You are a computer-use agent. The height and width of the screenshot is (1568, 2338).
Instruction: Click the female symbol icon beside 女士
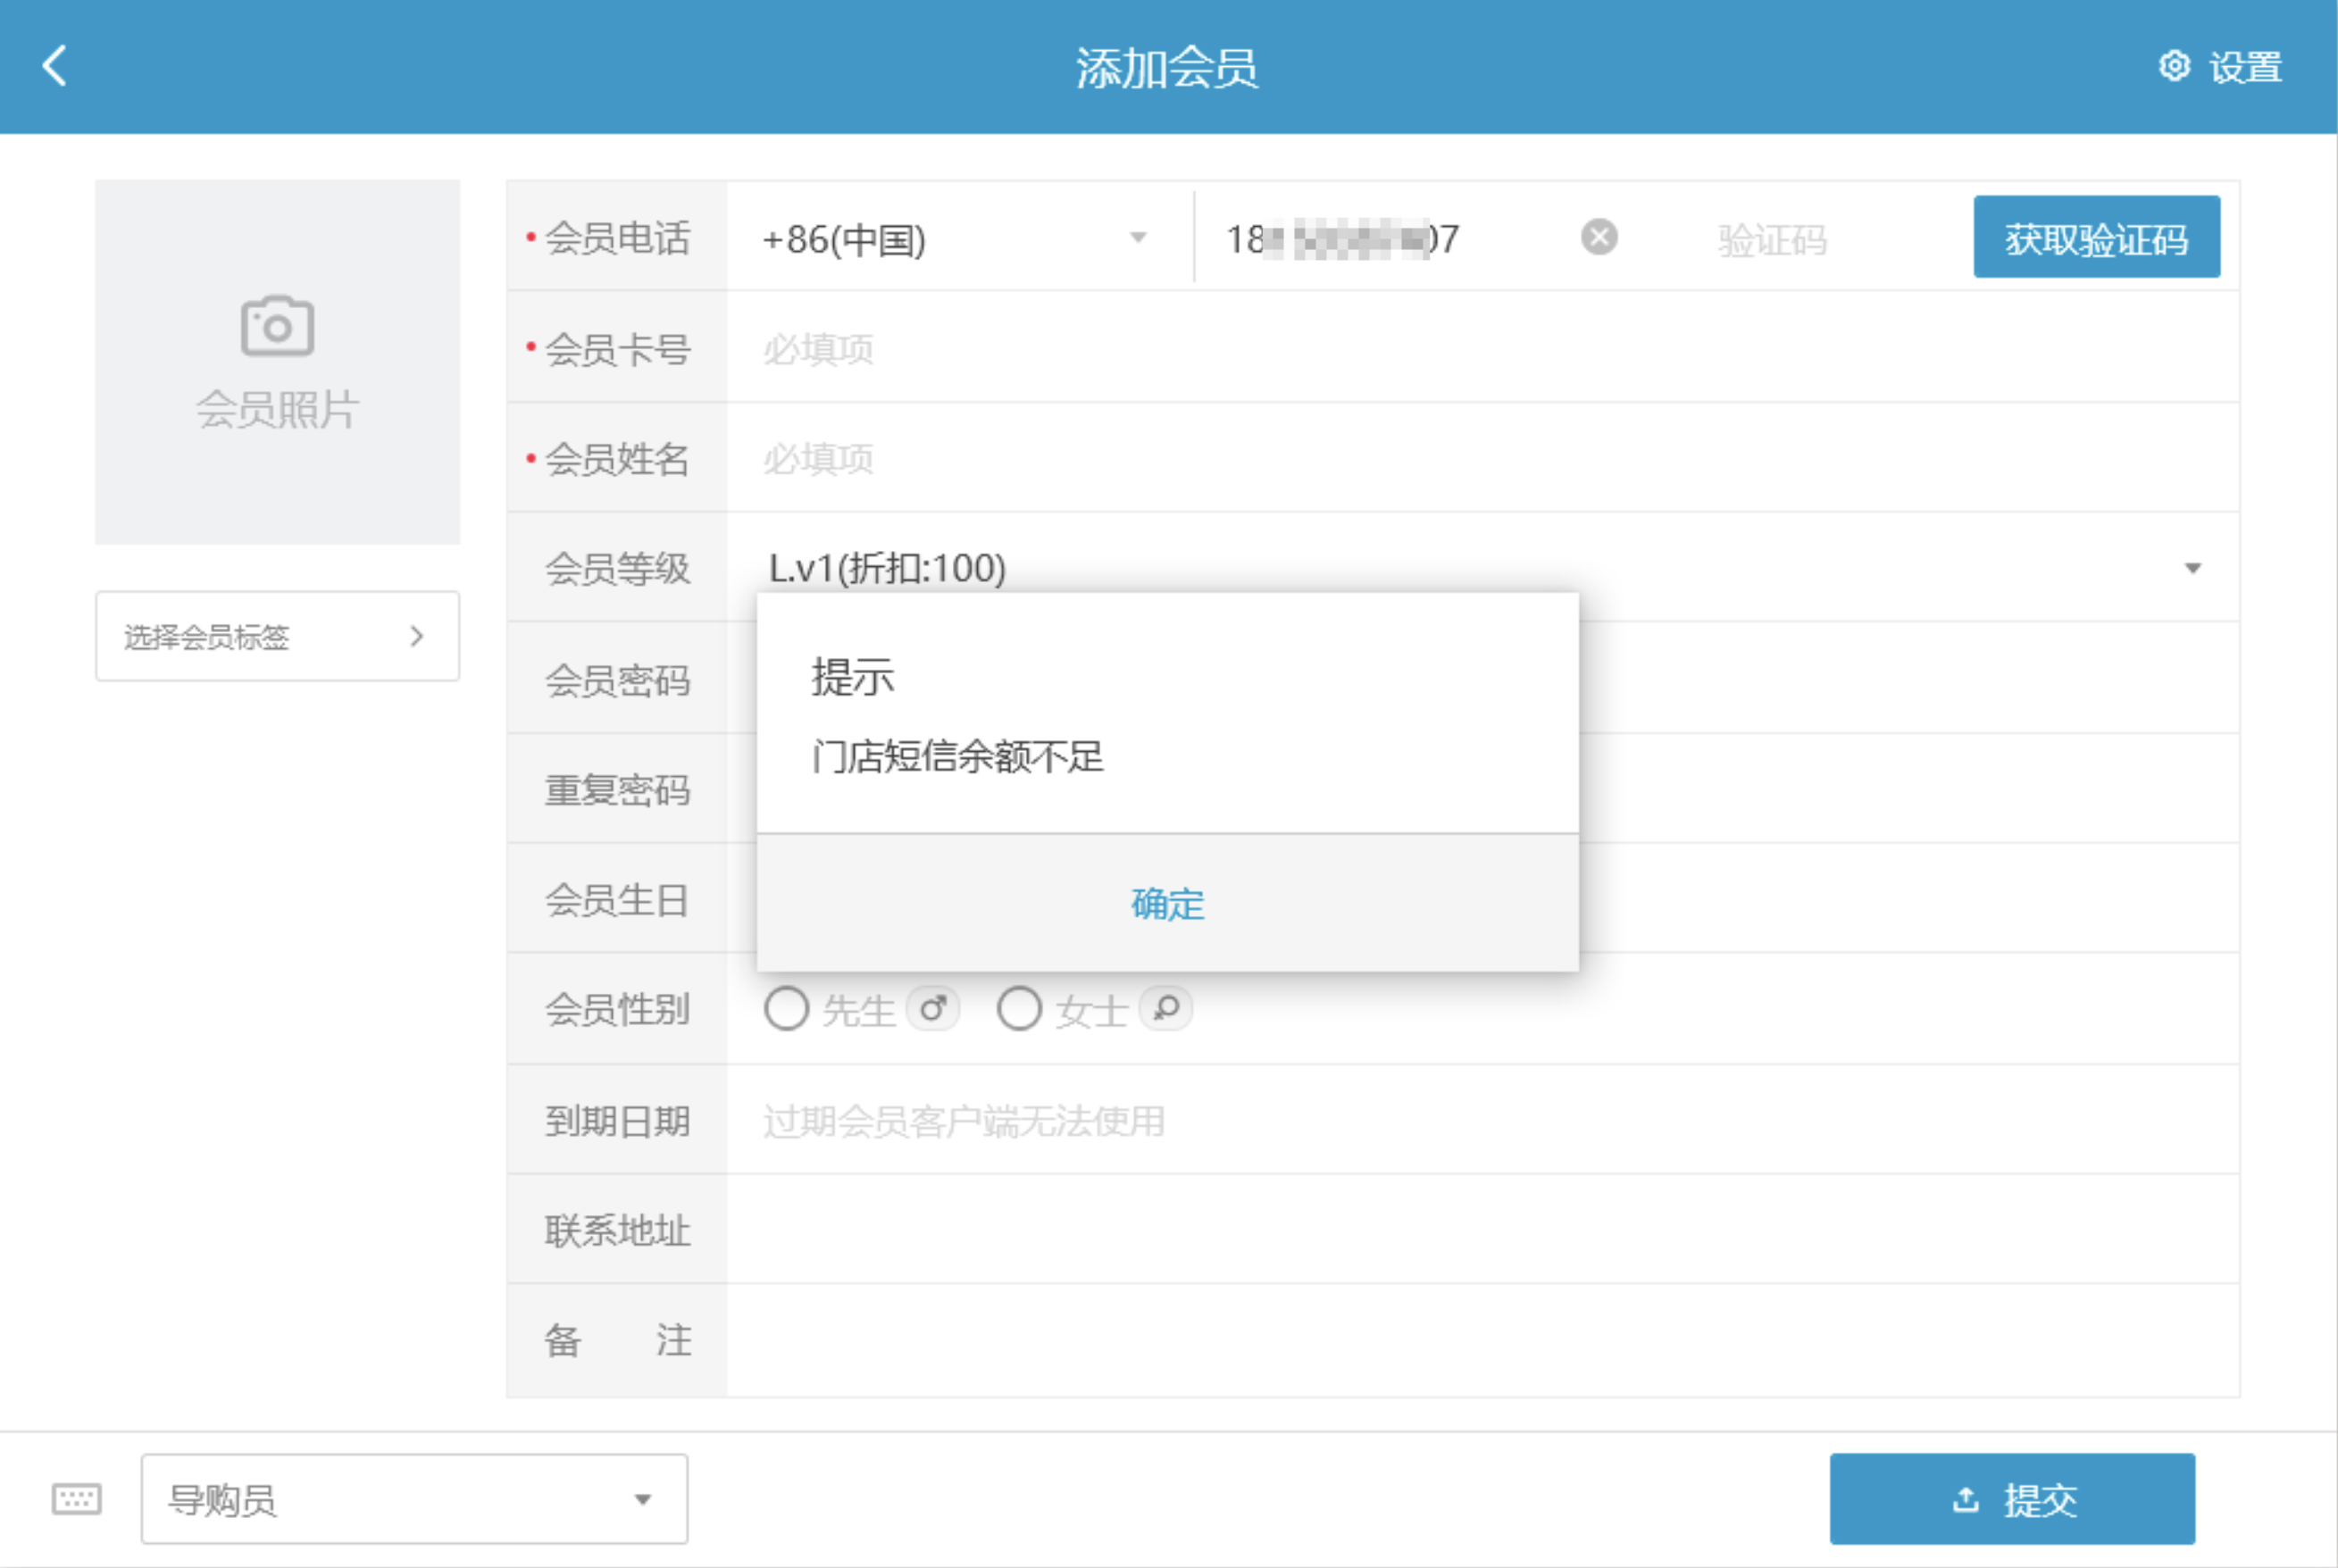click(1166, 1009)
